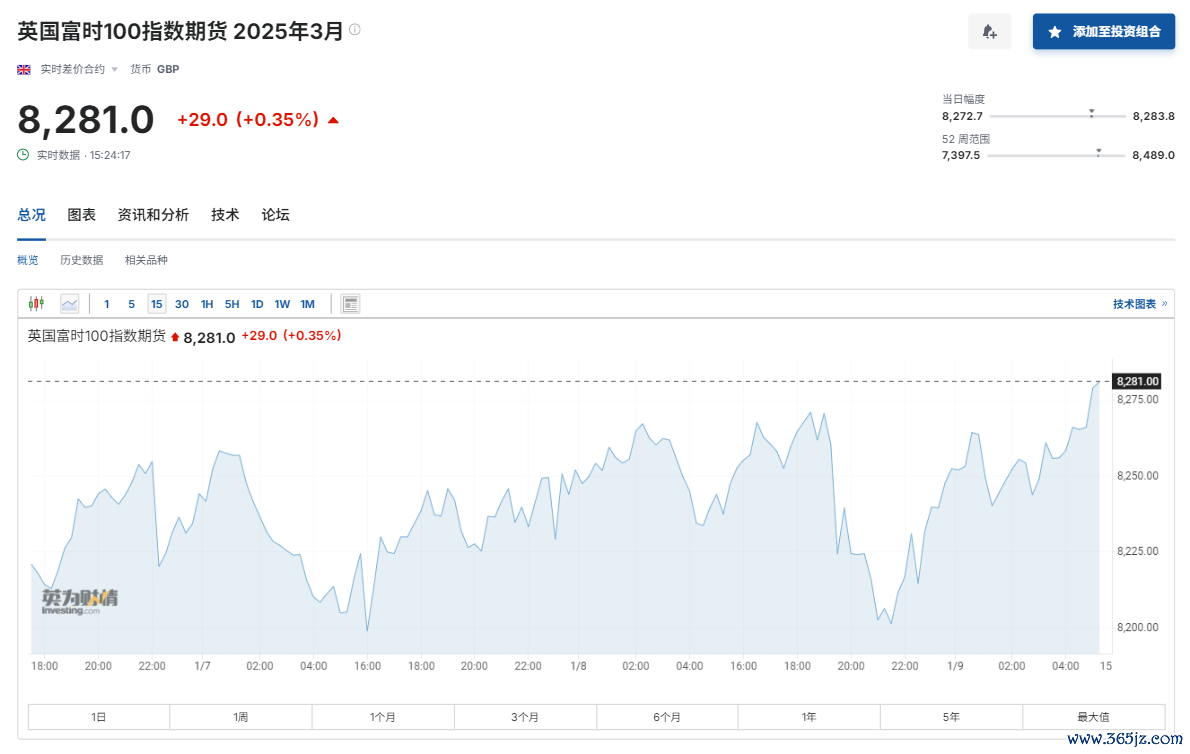Click the green clock real-time icon
1190x754 pixels.
pos(24,155)
